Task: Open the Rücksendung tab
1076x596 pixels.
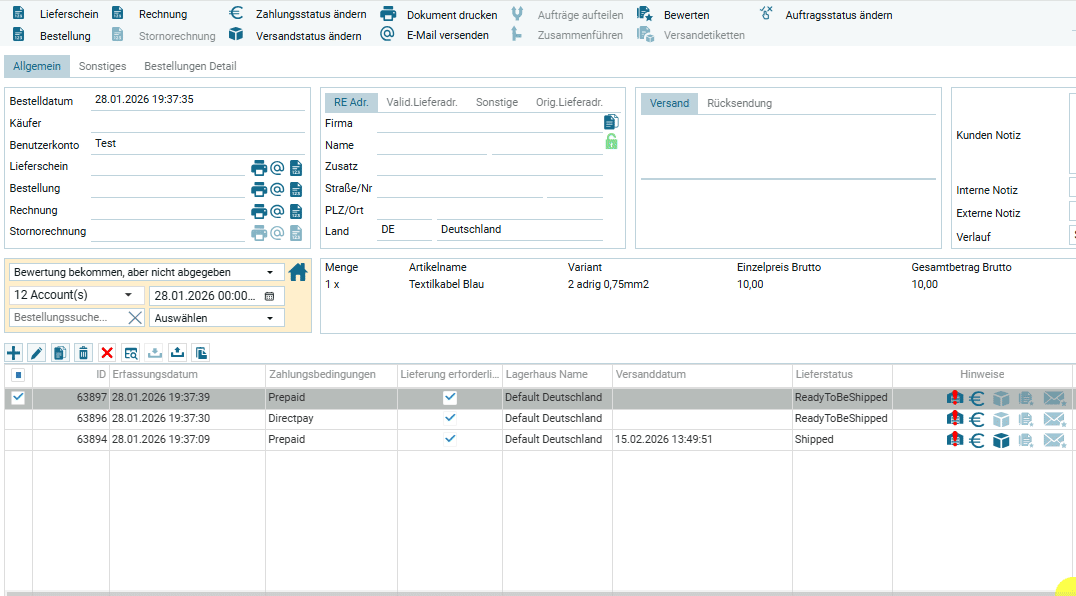Action: tap(739, 103)
